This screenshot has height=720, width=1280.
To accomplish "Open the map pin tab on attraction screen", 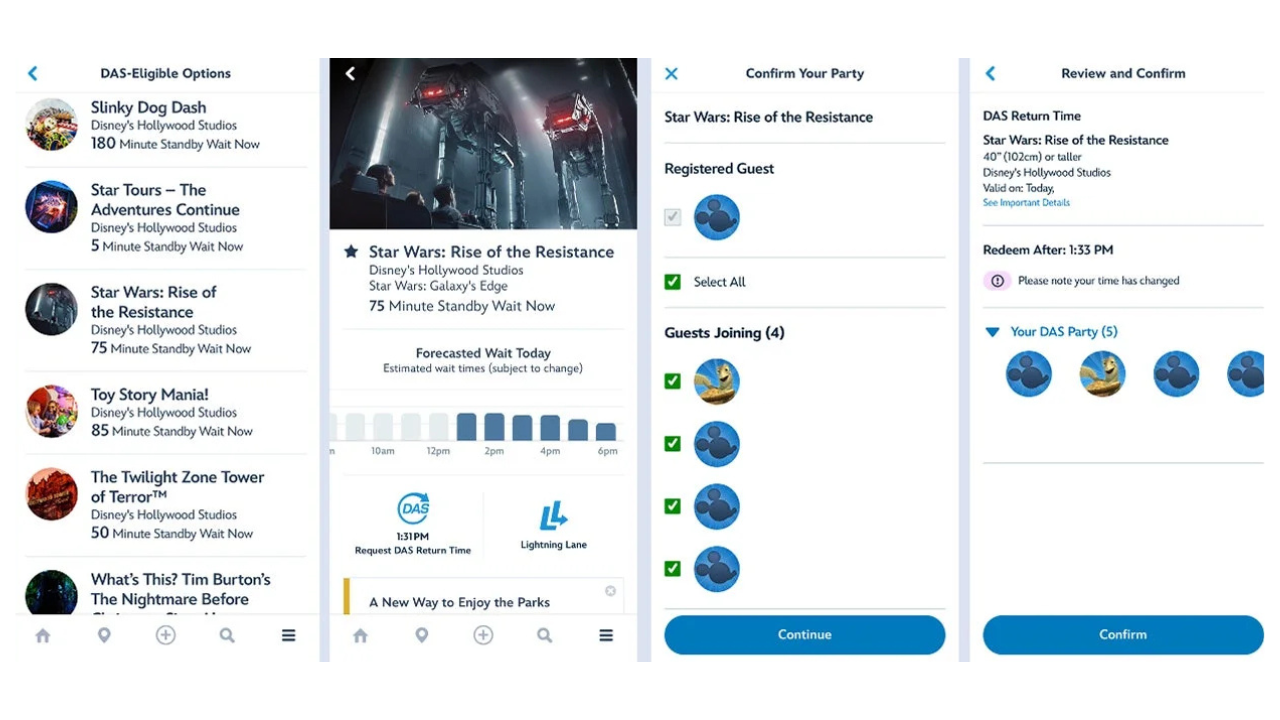I will tap(422, 635).
